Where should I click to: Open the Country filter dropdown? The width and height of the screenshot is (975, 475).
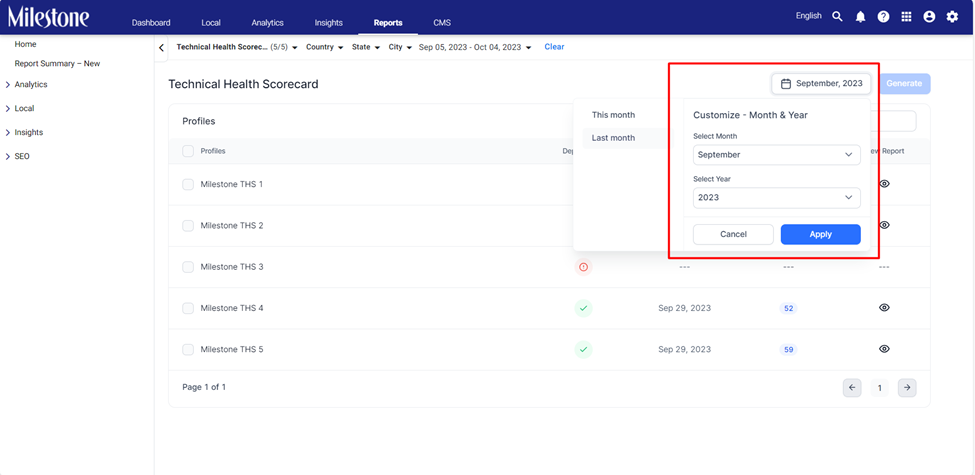tap(325, 47)
